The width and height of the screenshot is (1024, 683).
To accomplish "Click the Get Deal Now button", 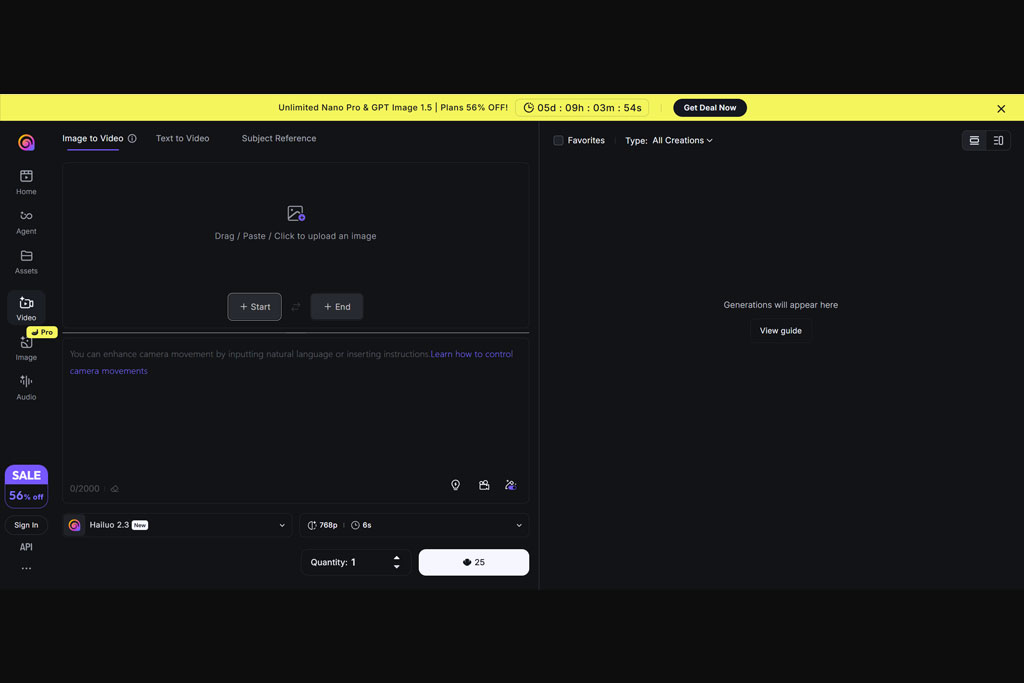I will [x=710, y=108].
